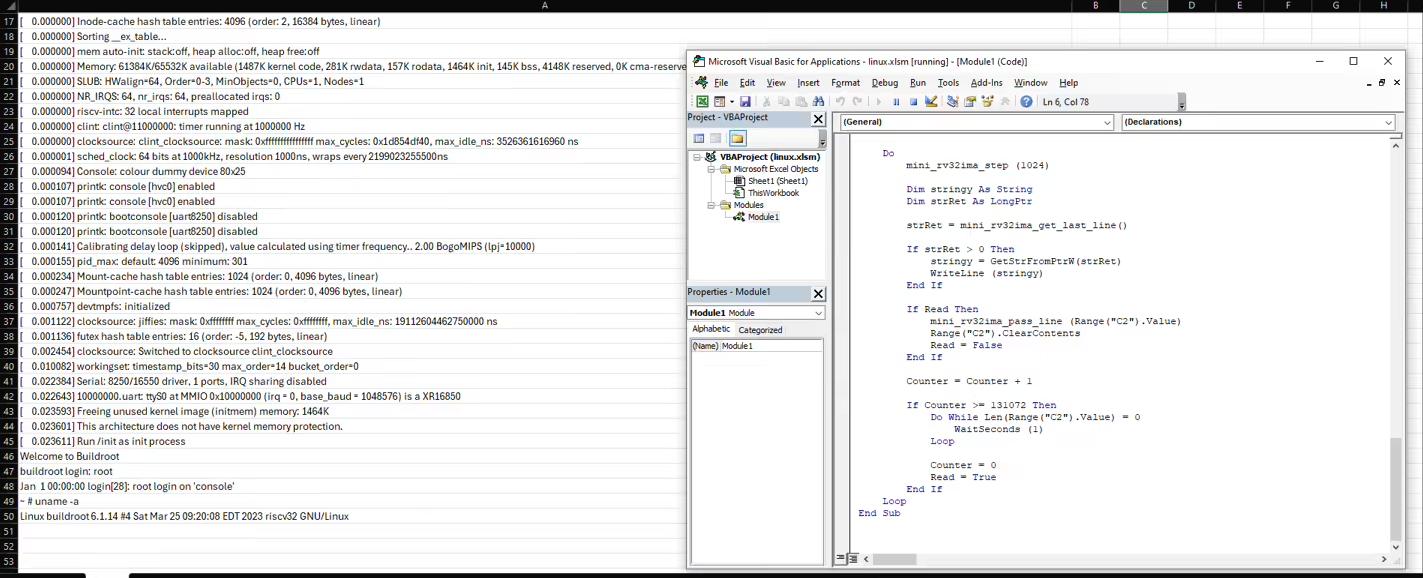The height and width of the screenshot is (578, 1423).
Task: Click the 'Welcome to Buildroot' cell in Excel
Action: [x=545, y=456]
